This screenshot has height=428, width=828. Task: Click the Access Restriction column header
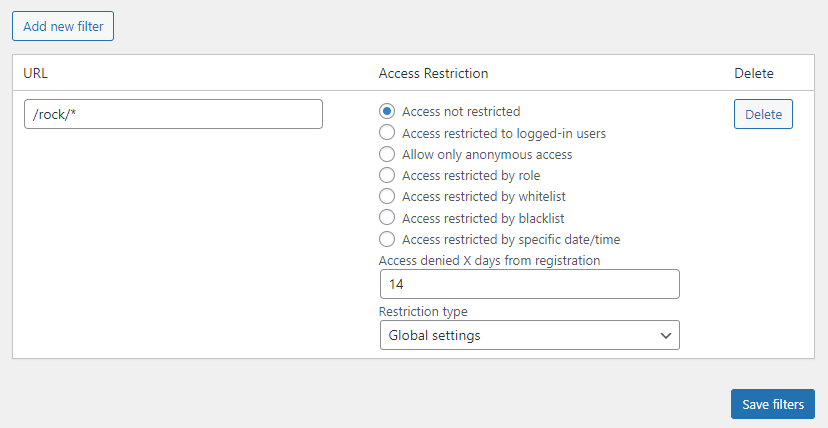433,73
